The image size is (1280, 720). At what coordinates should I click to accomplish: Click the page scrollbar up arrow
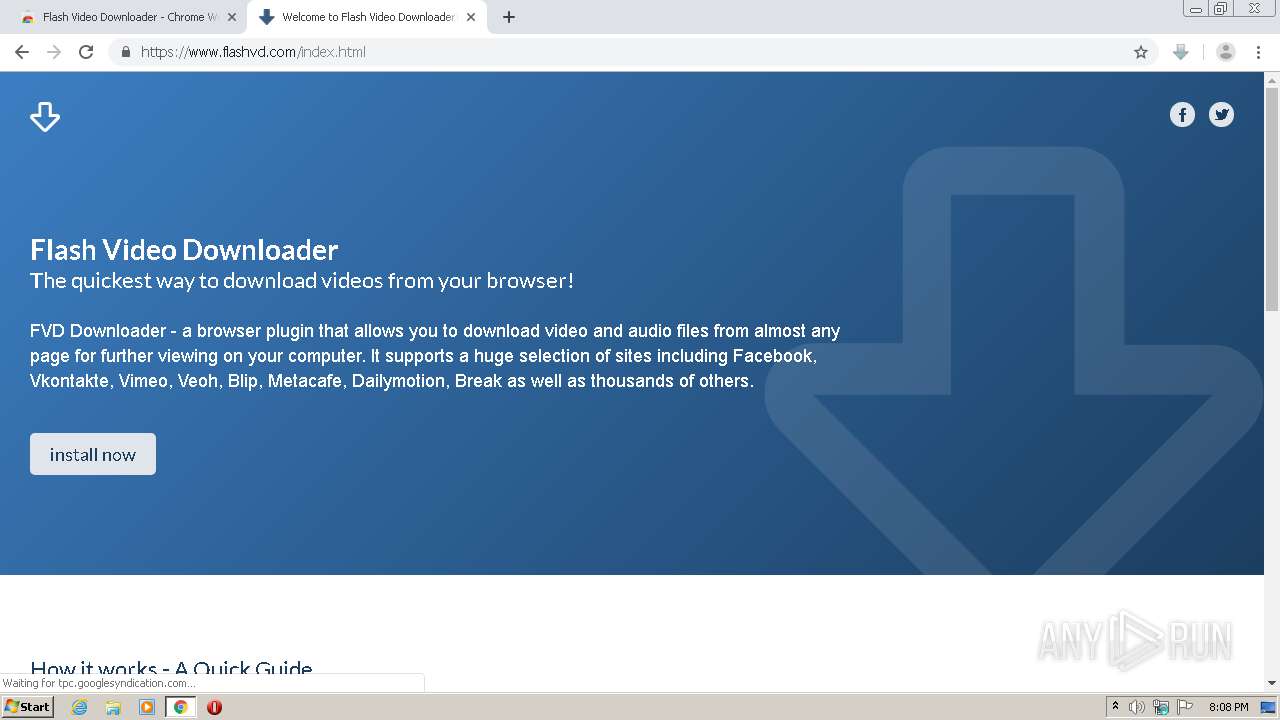[1272, 79]
